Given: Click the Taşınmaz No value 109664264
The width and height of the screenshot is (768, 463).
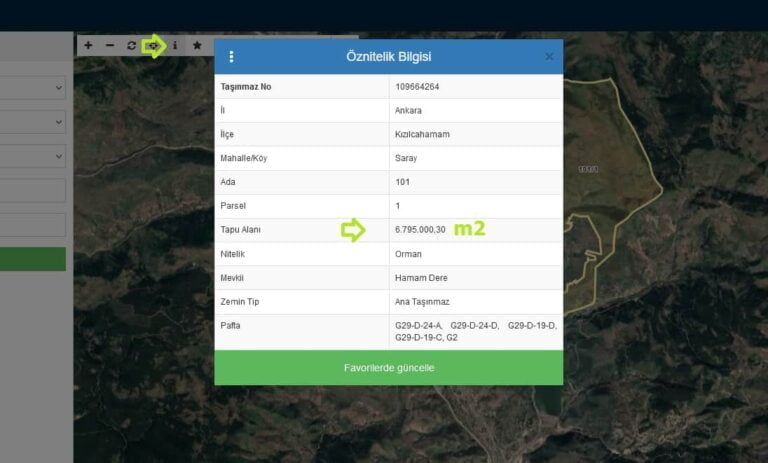Looking at the screenshot, I should pos(417,87).
